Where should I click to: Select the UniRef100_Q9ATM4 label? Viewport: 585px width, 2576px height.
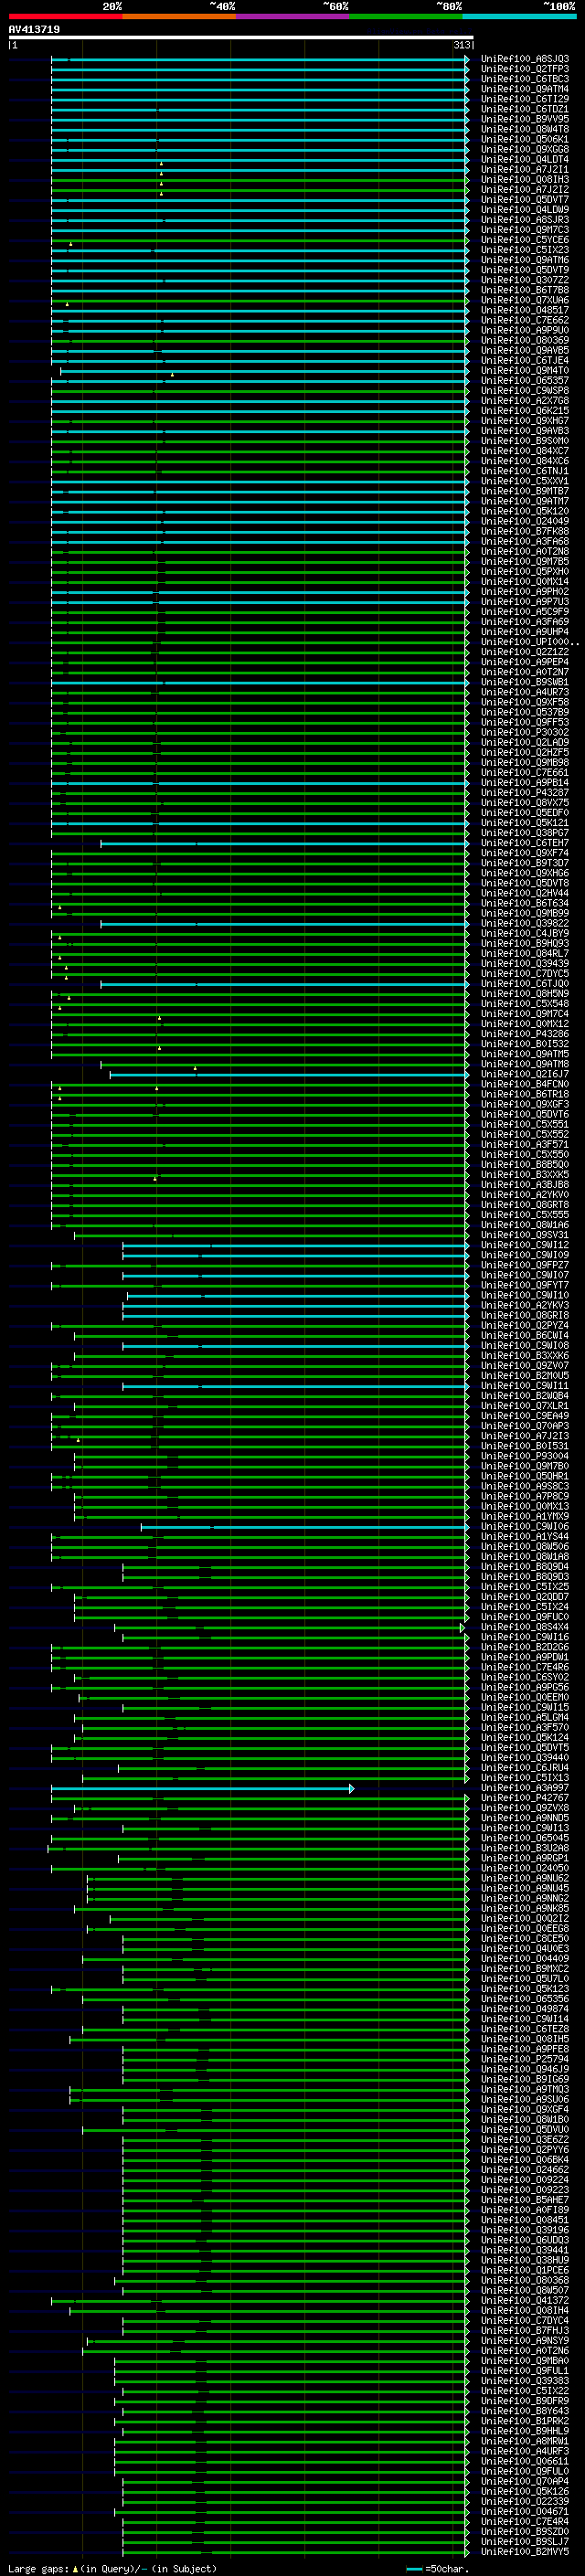525,89
